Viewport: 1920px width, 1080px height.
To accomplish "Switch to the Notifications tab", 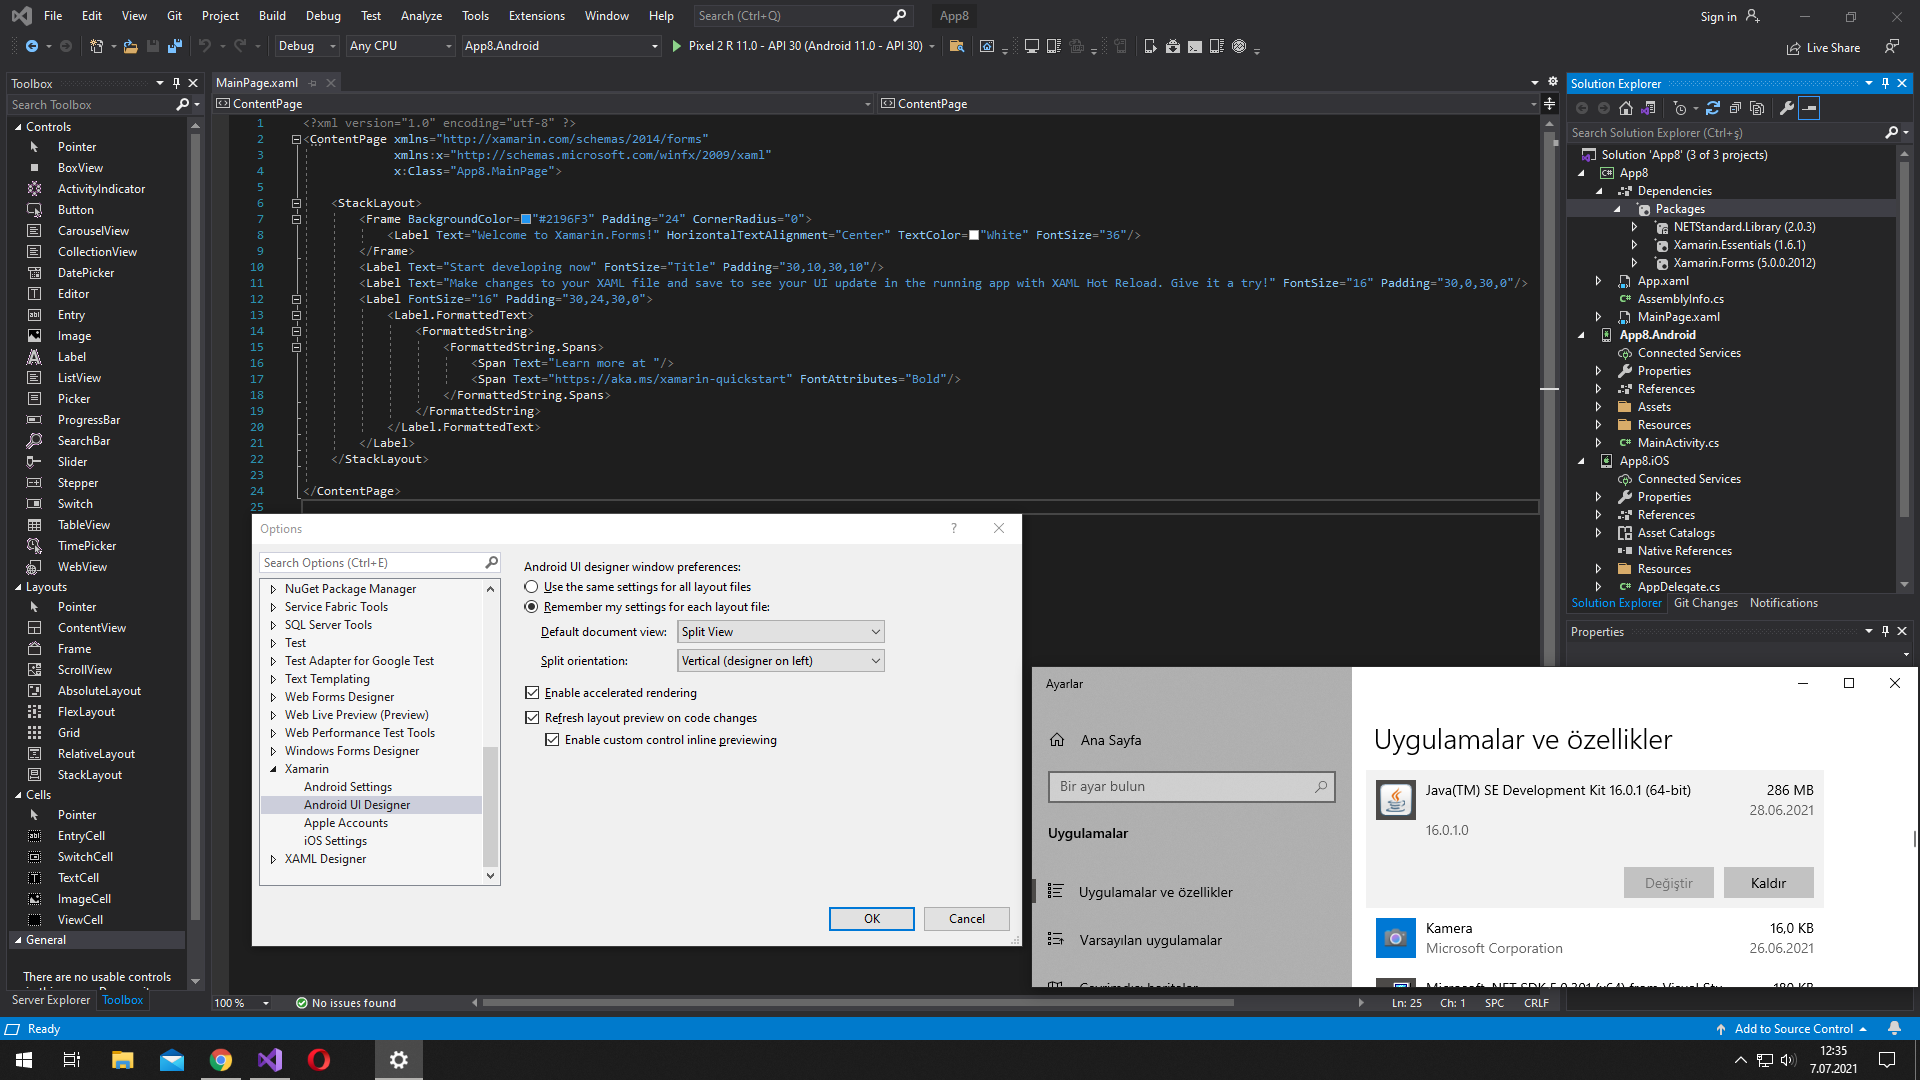I will point(1783,603).
